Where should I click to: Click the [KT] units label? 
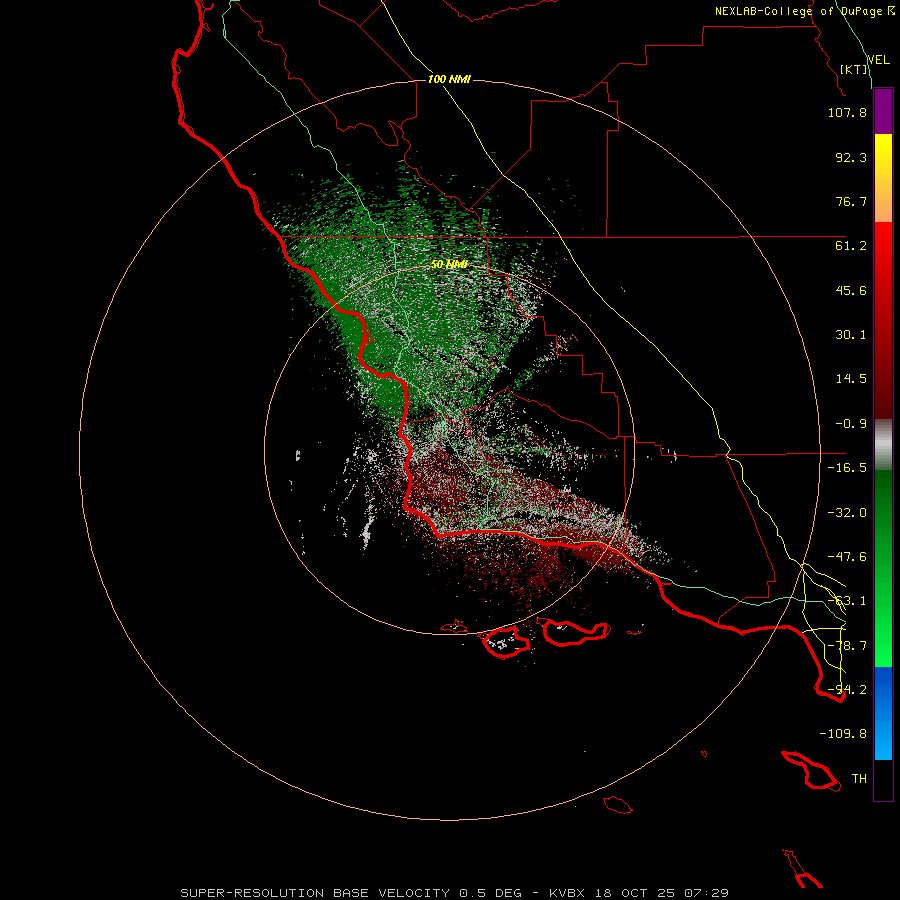pos(854,69)
